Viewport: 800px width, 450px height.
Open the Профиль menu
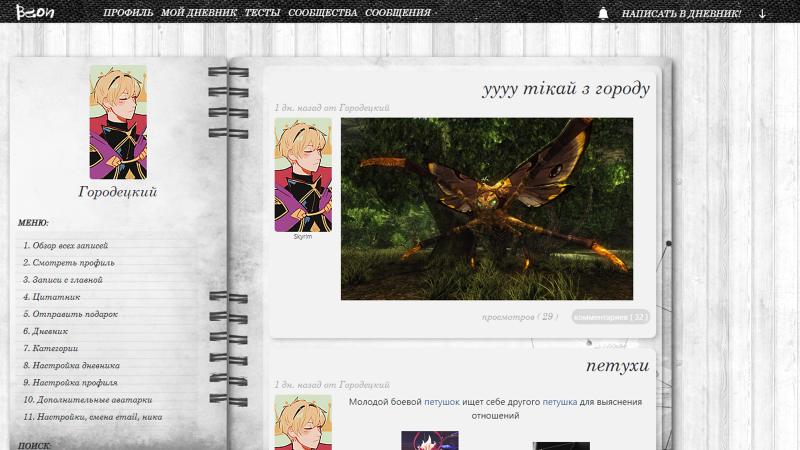[x=127, y=14]
